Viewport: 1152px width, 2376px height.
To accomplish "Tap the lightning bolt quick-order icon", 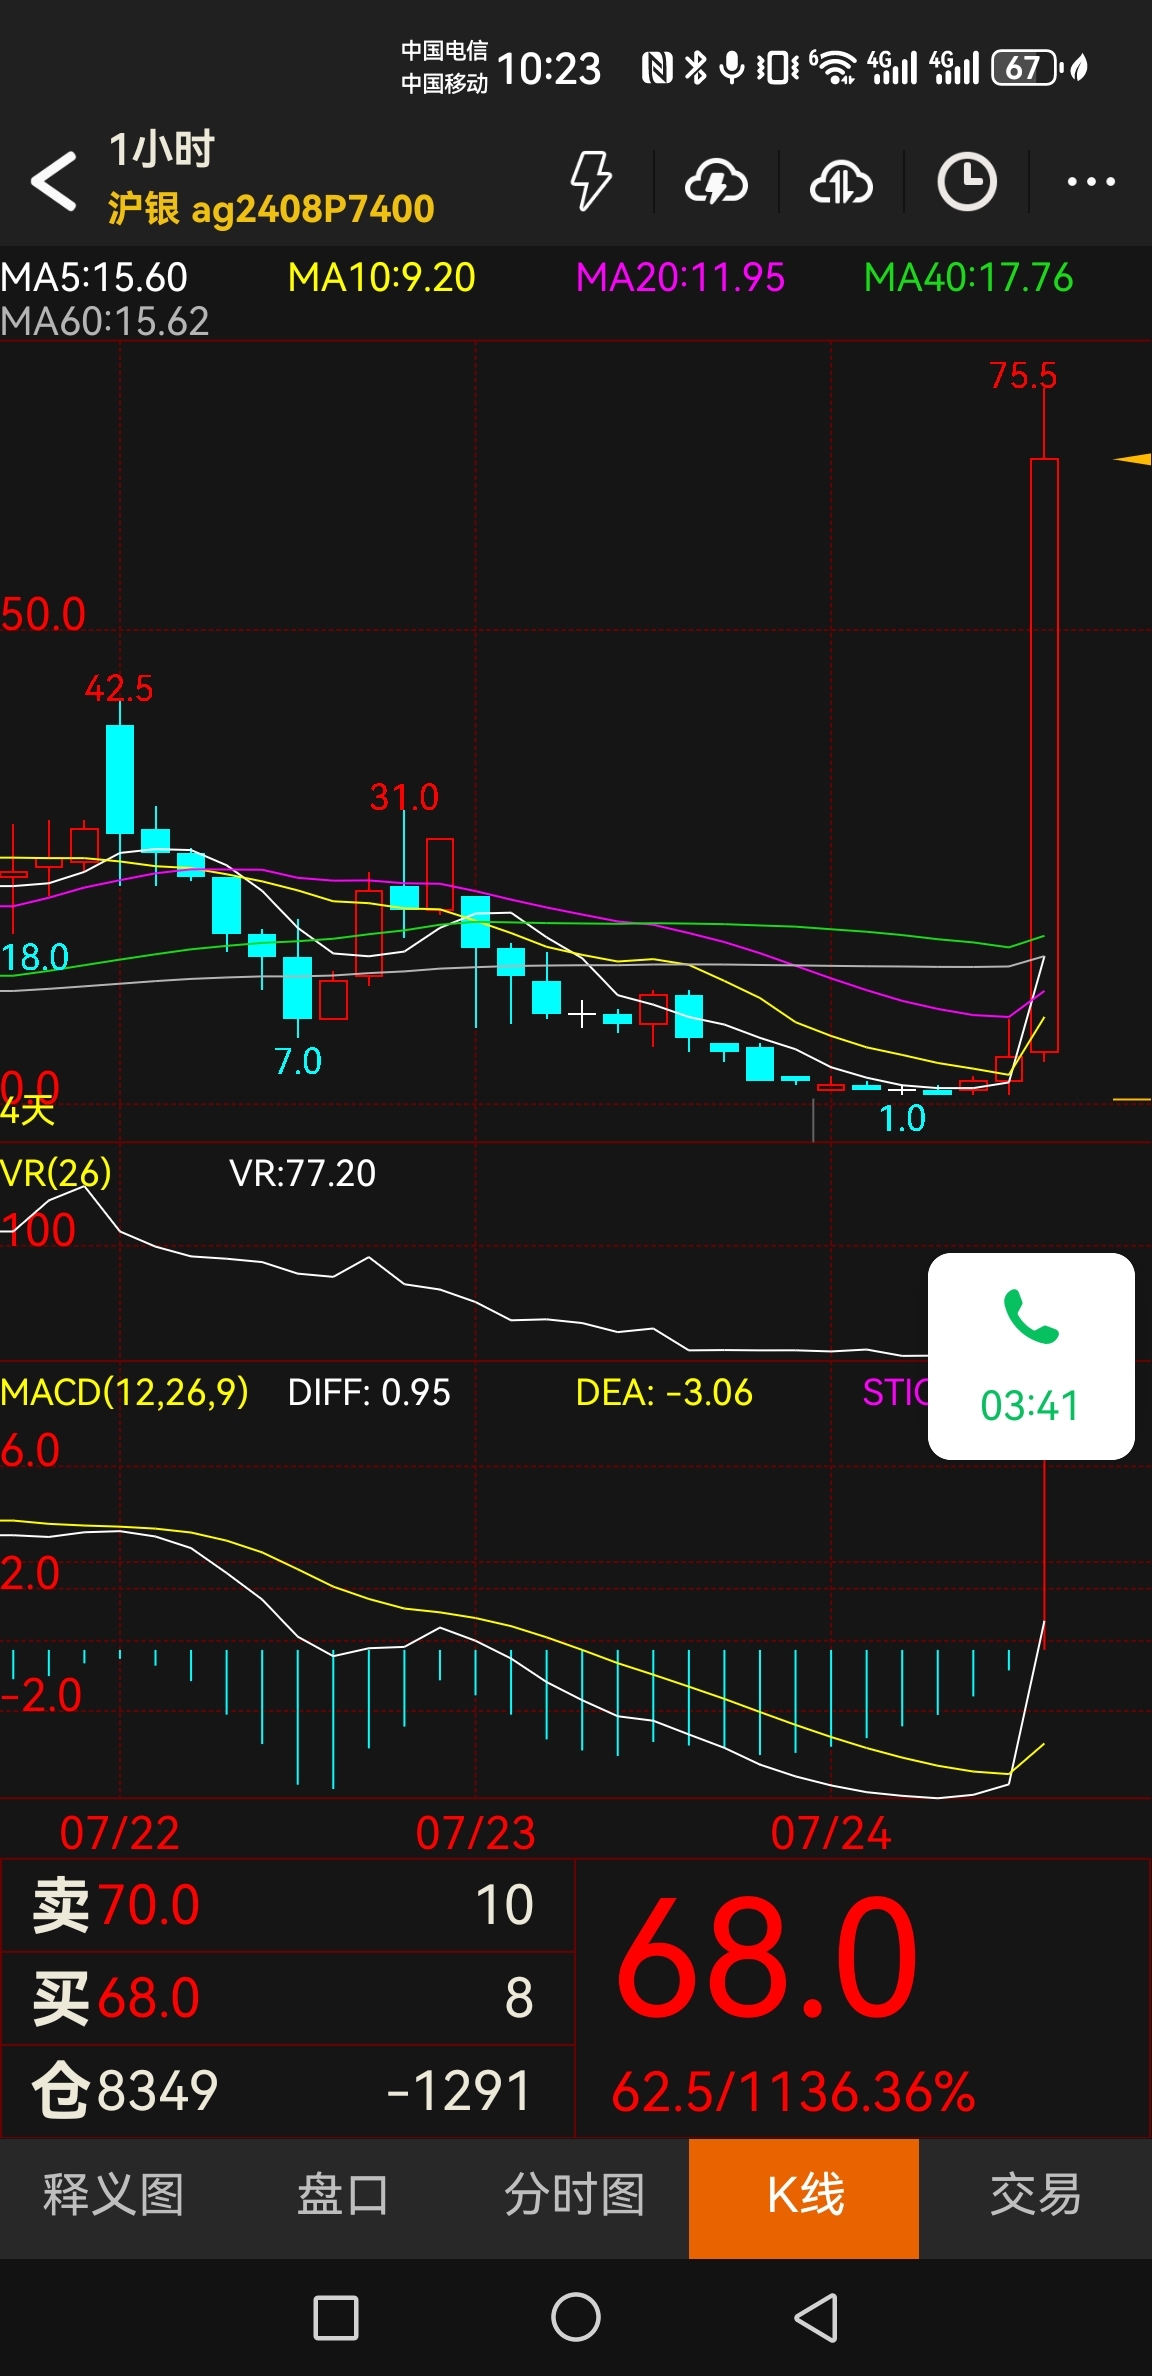I will coord(590,181).
